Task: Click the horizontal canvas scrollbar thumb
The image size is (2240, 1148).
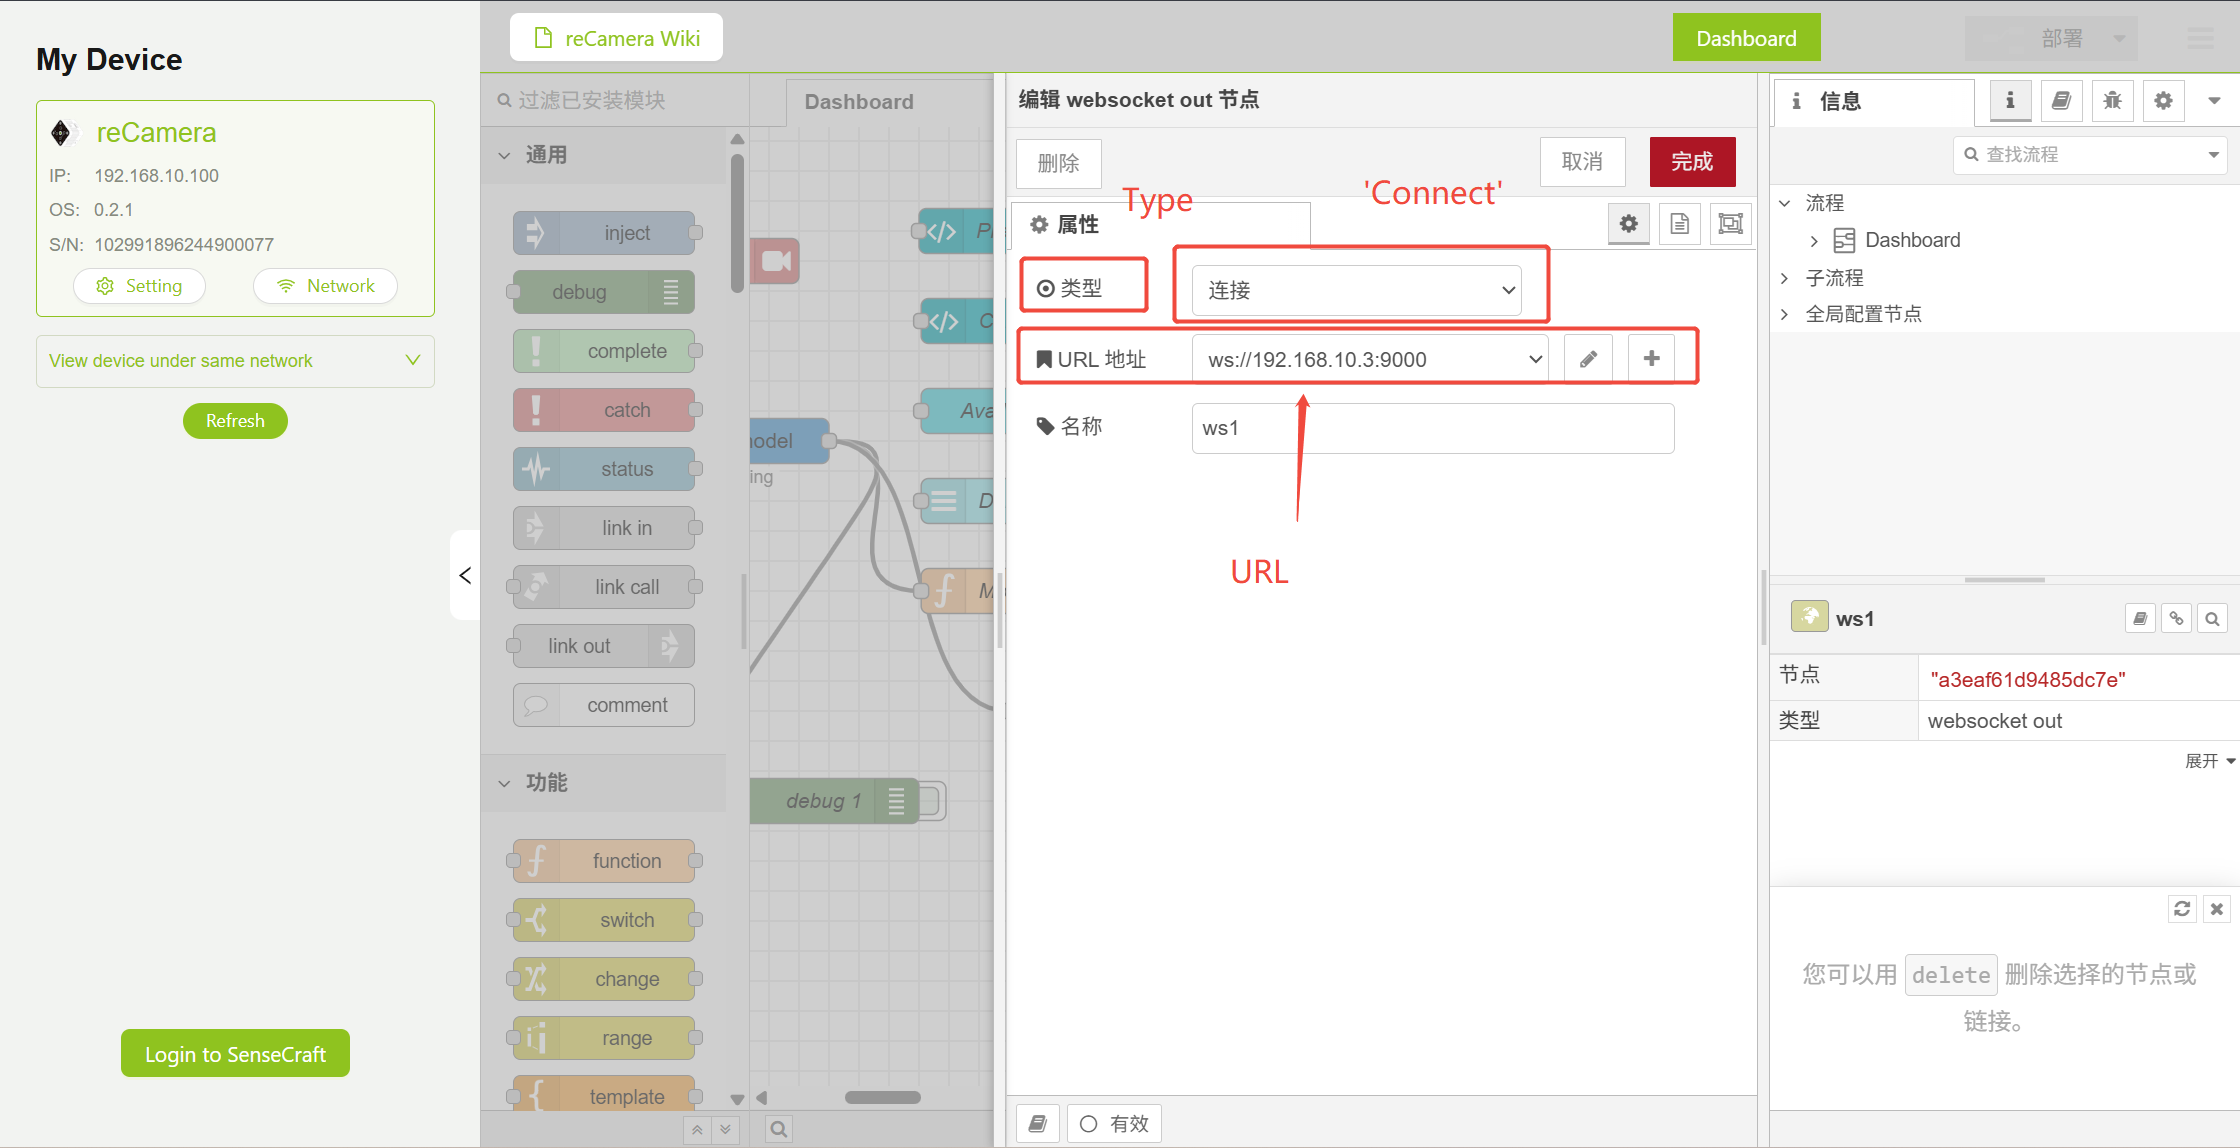Action: [882, 1098]
